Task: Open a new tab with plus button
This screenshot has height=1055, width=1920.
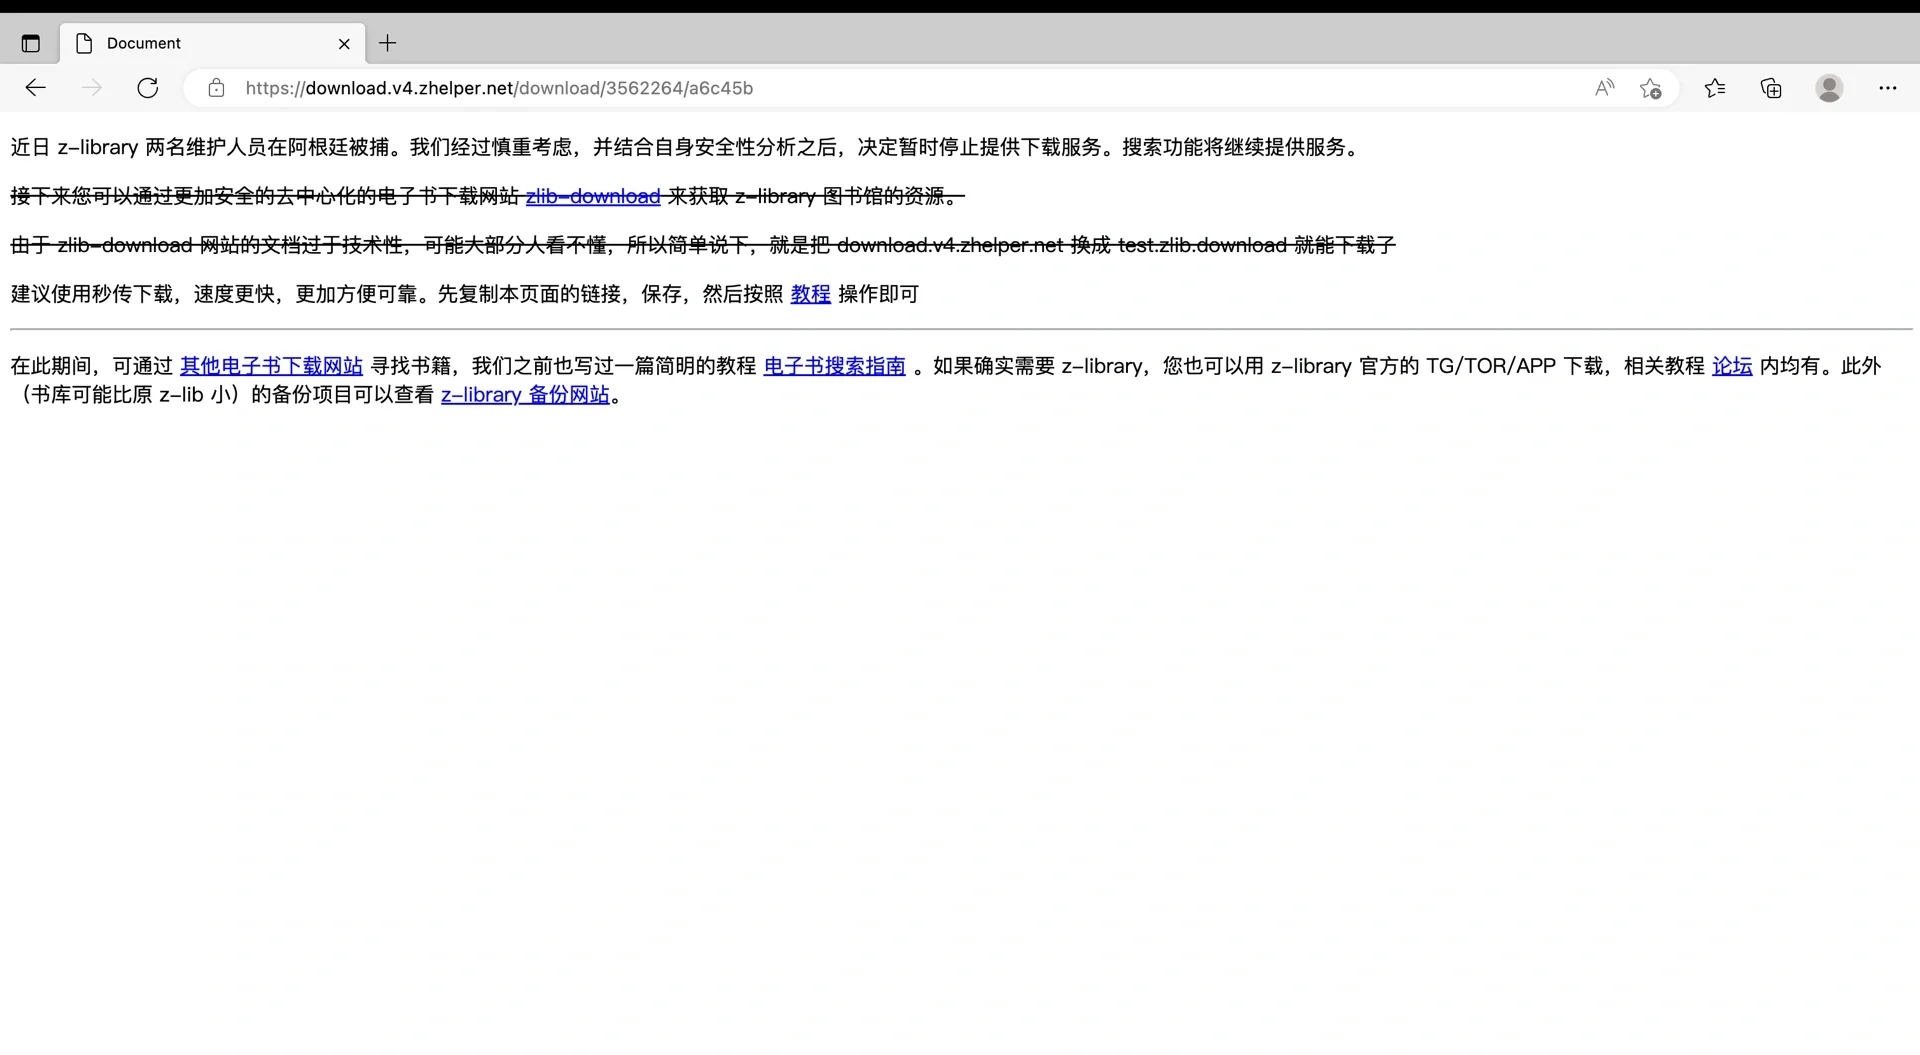Action: point(388,43)
